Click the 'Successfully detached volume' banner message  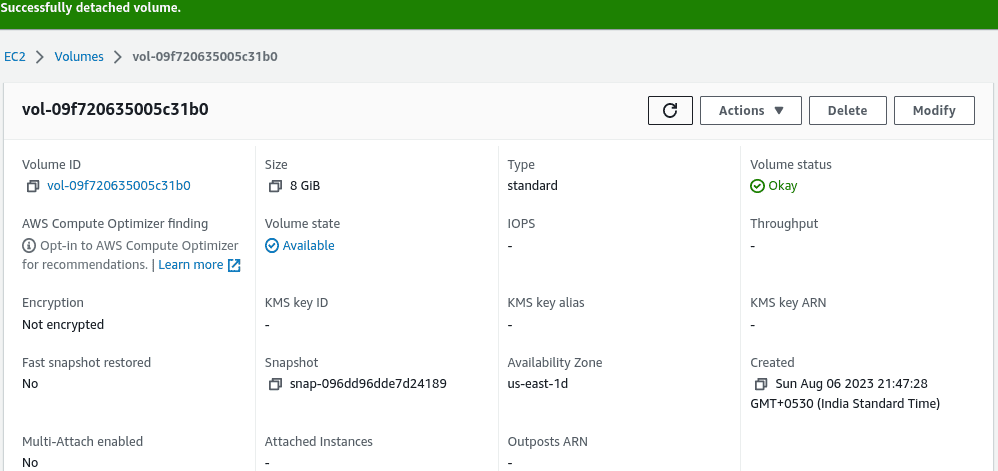click(90, 8)
